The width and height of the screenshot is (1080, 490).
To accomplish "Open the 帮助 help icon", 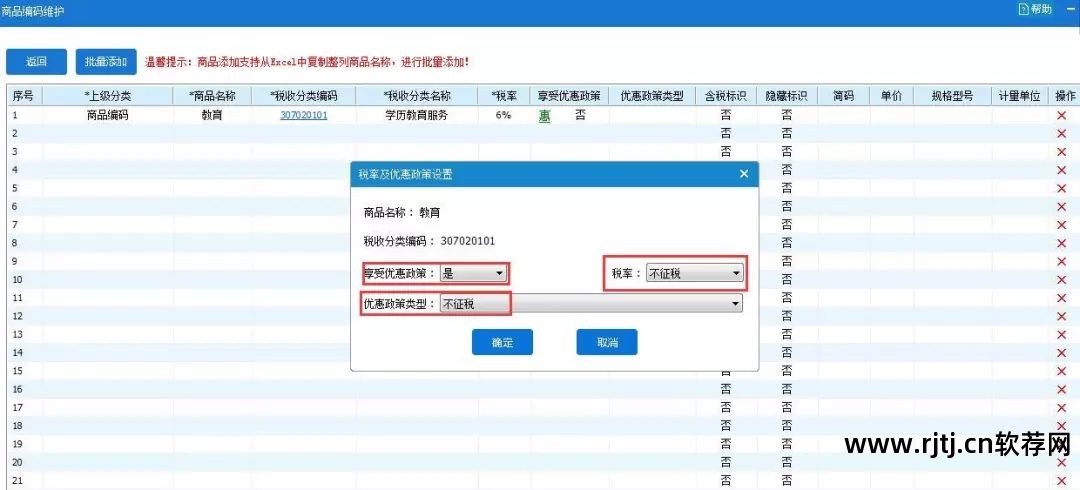I will (x=1035, y=9).
